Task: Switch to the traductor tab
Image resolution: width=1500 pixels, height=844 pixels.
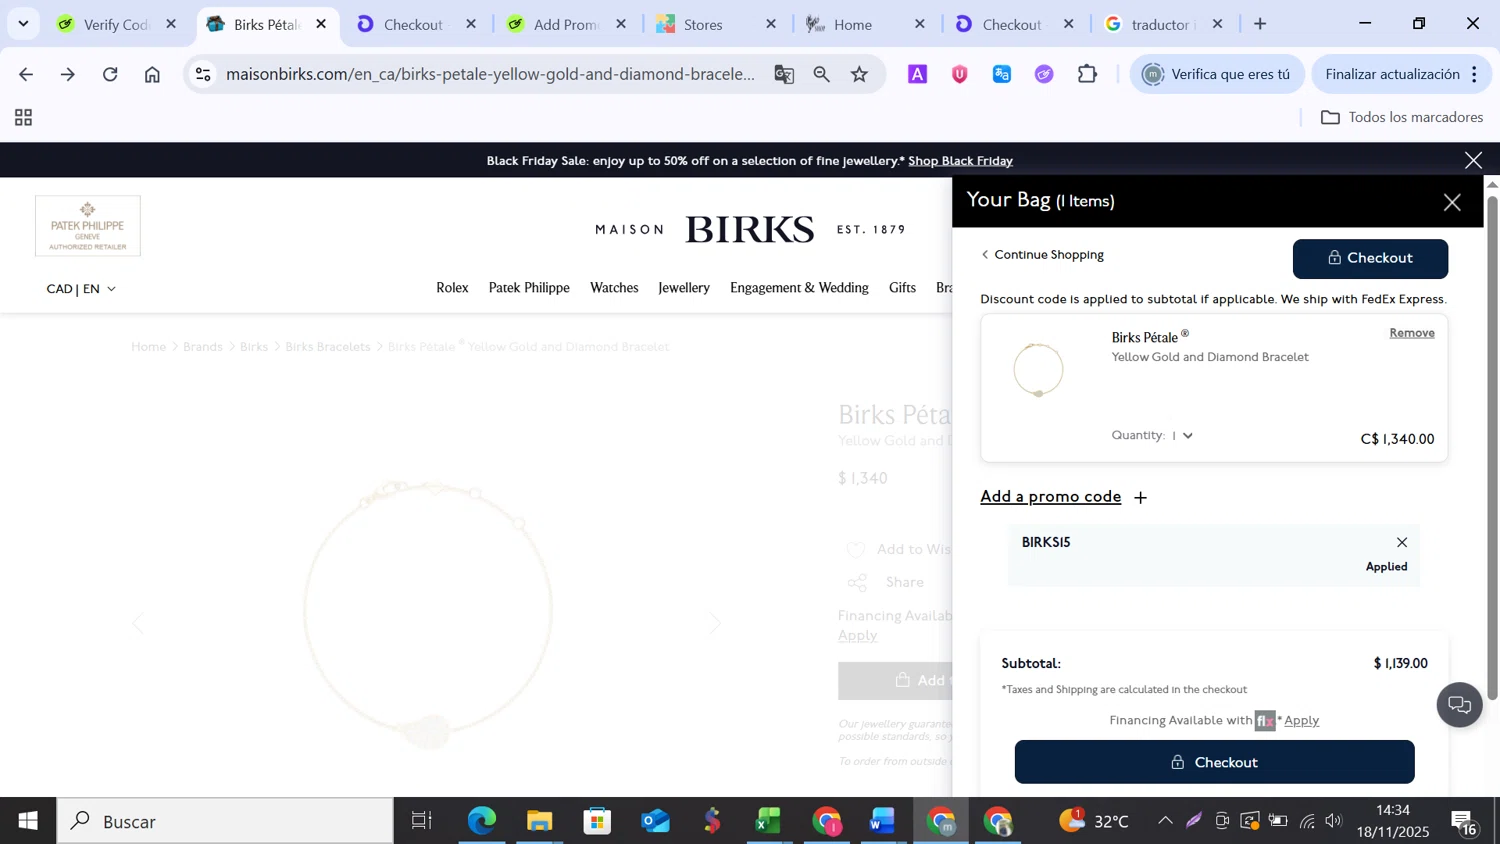Action: point(1165,24)
